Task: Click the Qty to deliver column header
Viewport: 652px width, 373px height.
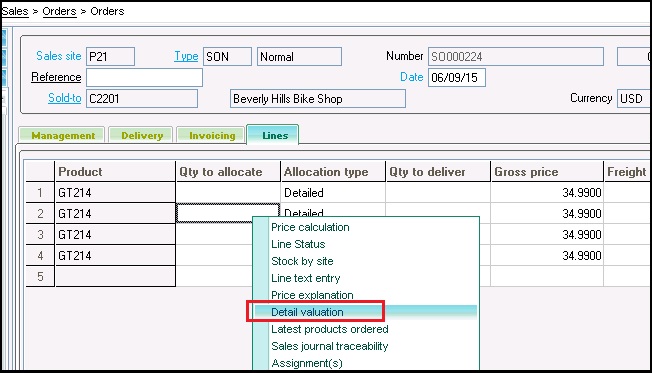Action: 438,171
